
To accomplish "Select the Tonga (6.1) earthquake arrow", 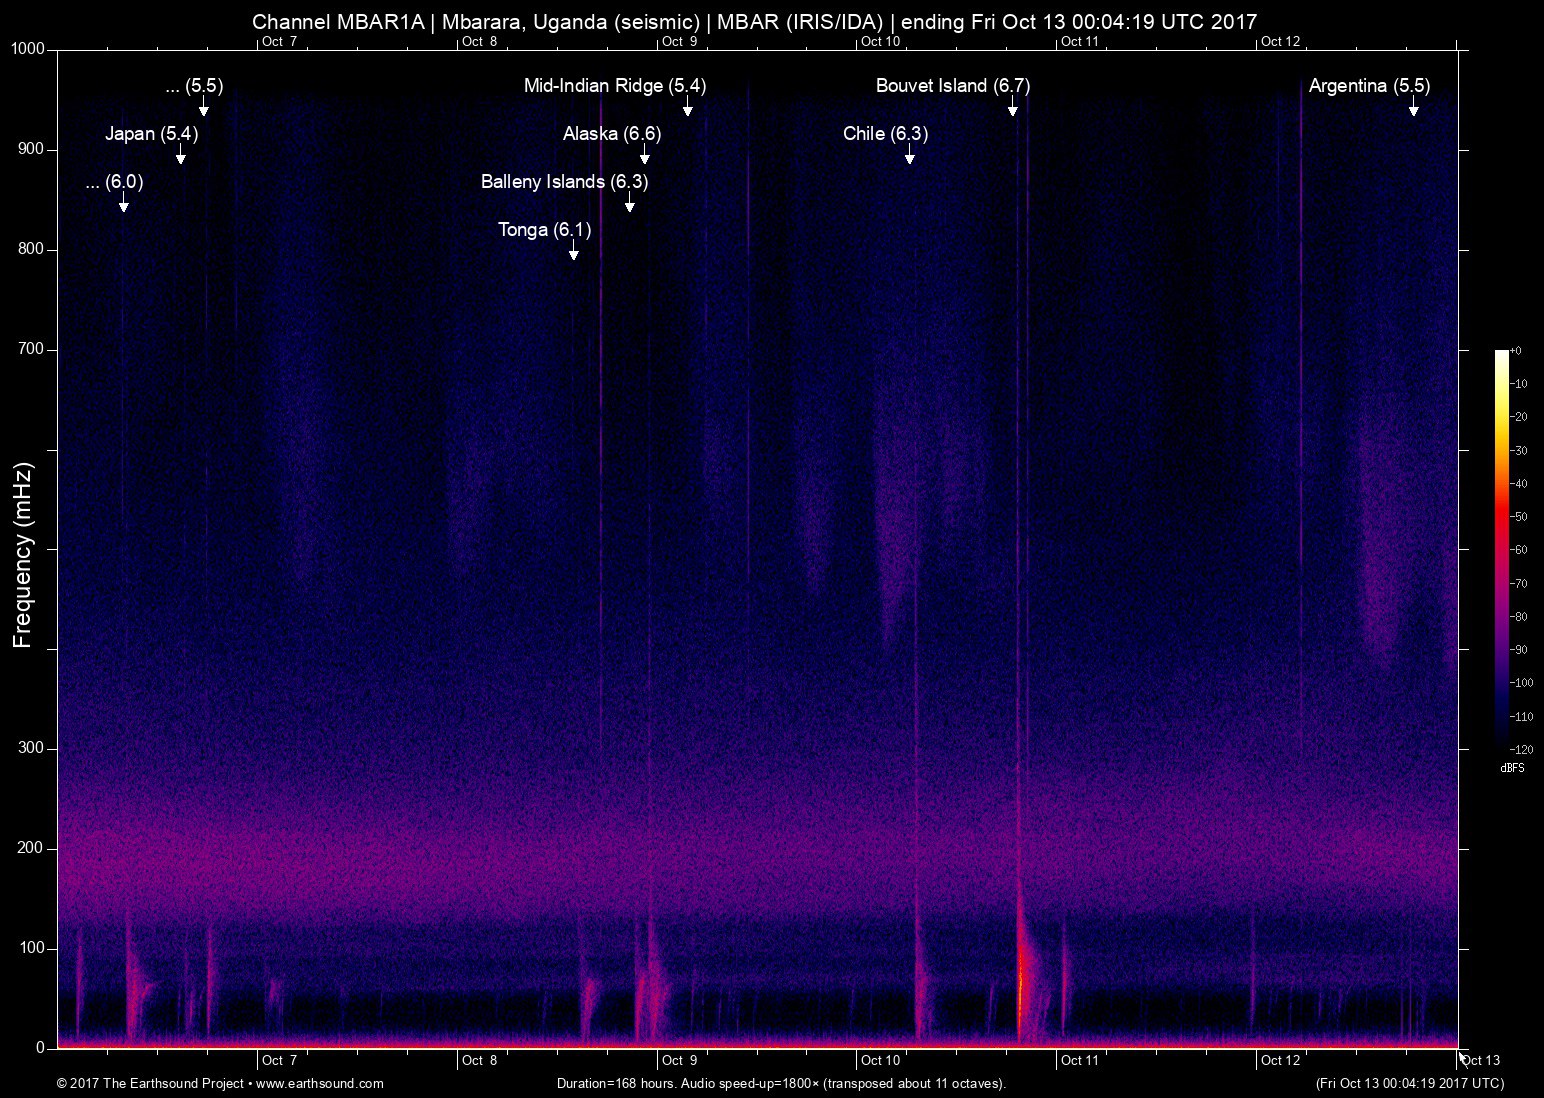I will pos(573,252).
